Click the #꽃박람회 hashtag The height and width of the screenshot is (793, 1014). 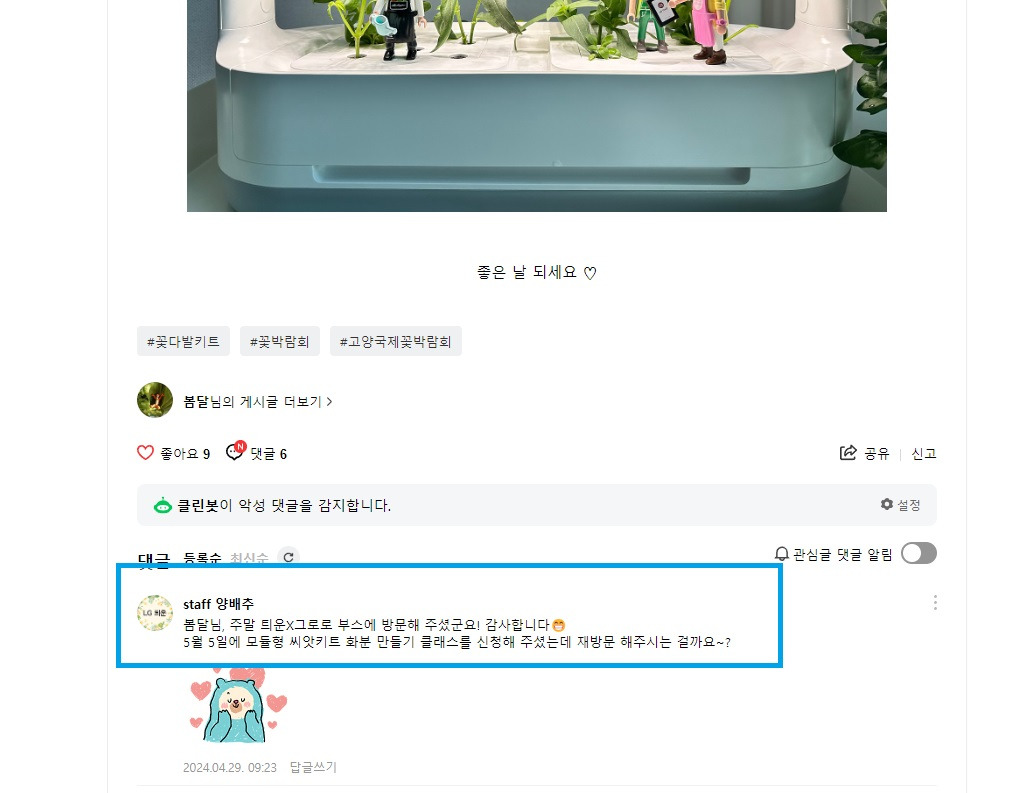coord(279,341)
